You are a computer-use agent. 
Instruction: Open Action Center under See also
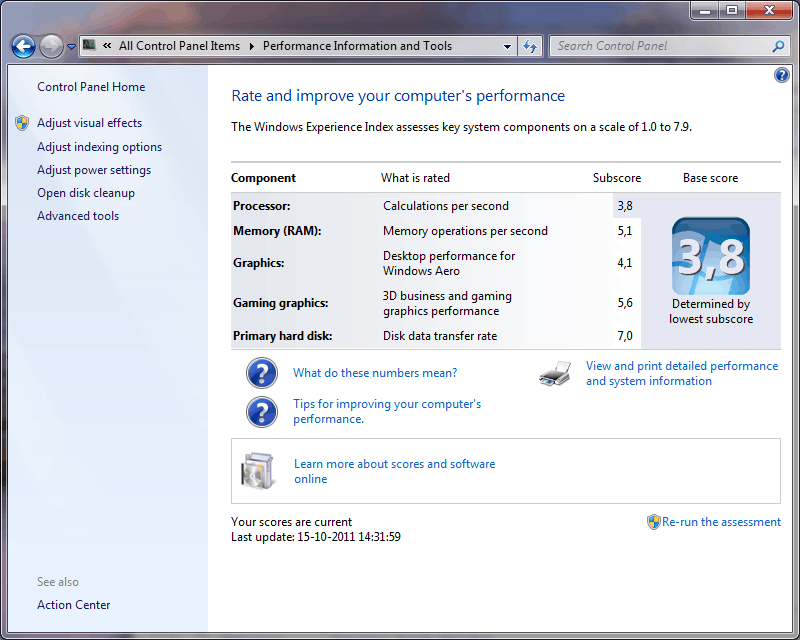click(73, 605)
